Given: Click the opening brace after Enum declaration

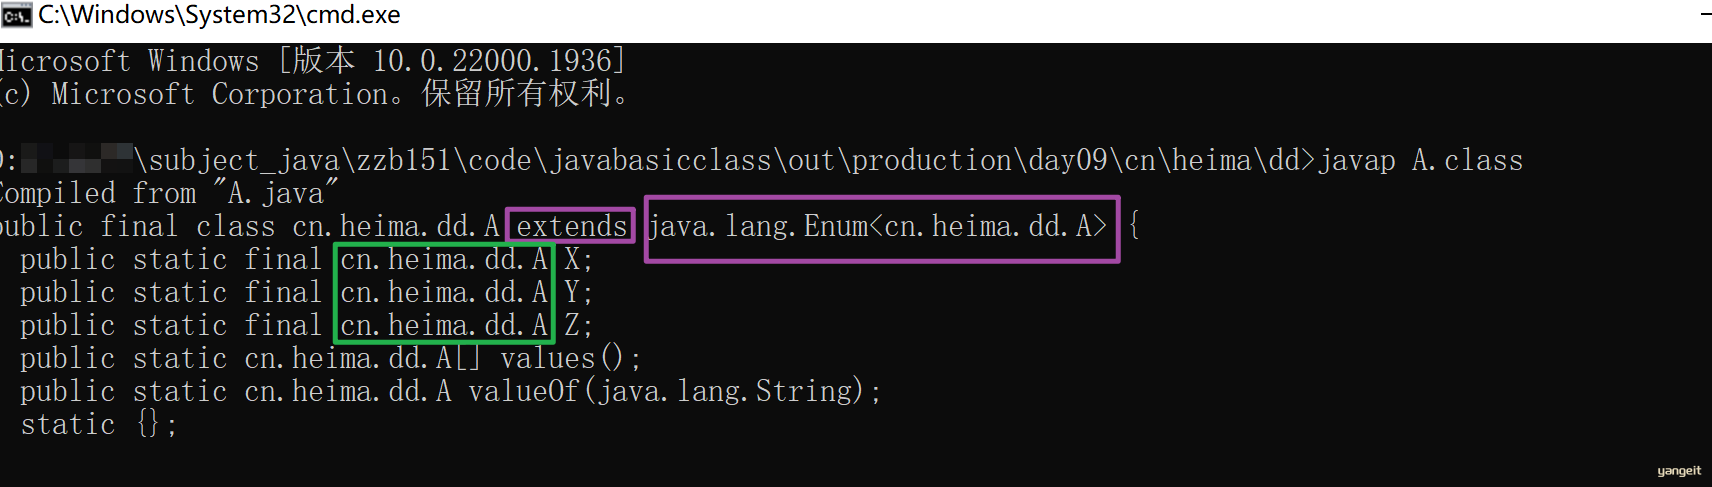Looking at the screenshot, I should (1134, 226).
